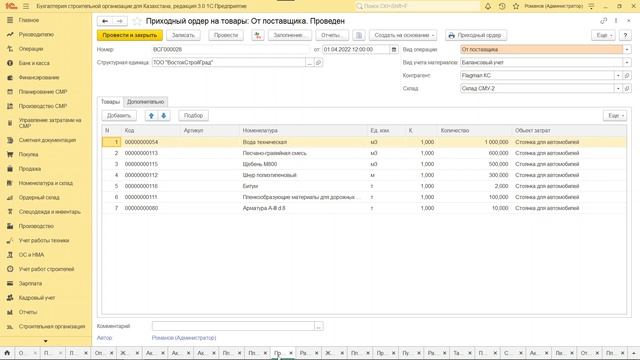The width and height of the screenshot is (640, 360).
Task: Select row Щебень М800
Action: tap(364, 164)
